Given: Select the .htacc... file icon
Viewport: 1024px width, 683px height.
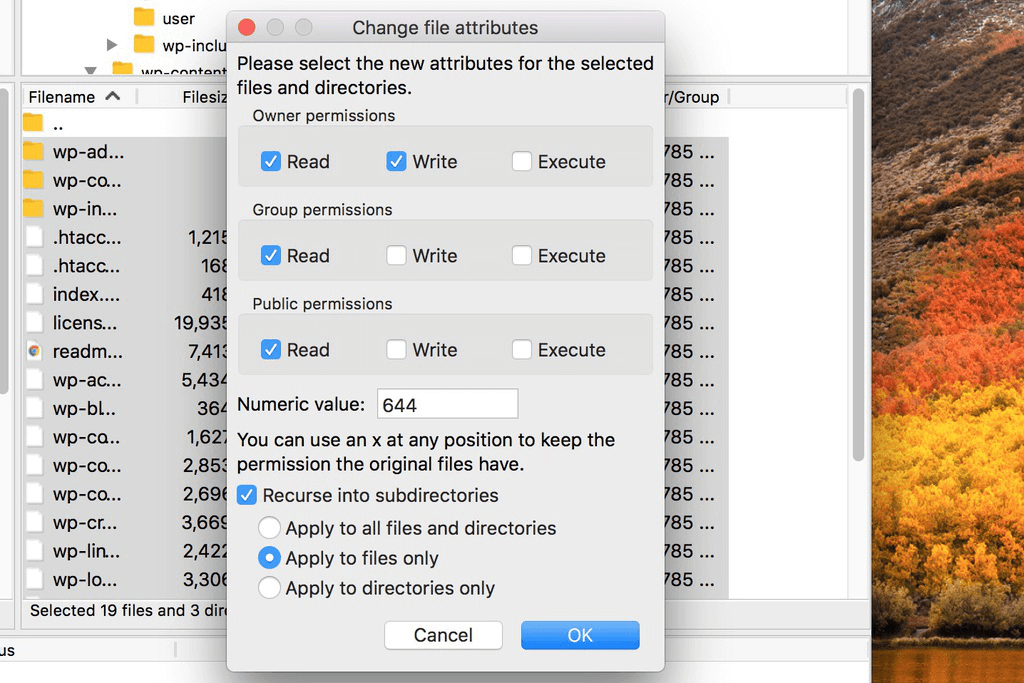Looking at the screenshot, I should [x=33, y=237].
